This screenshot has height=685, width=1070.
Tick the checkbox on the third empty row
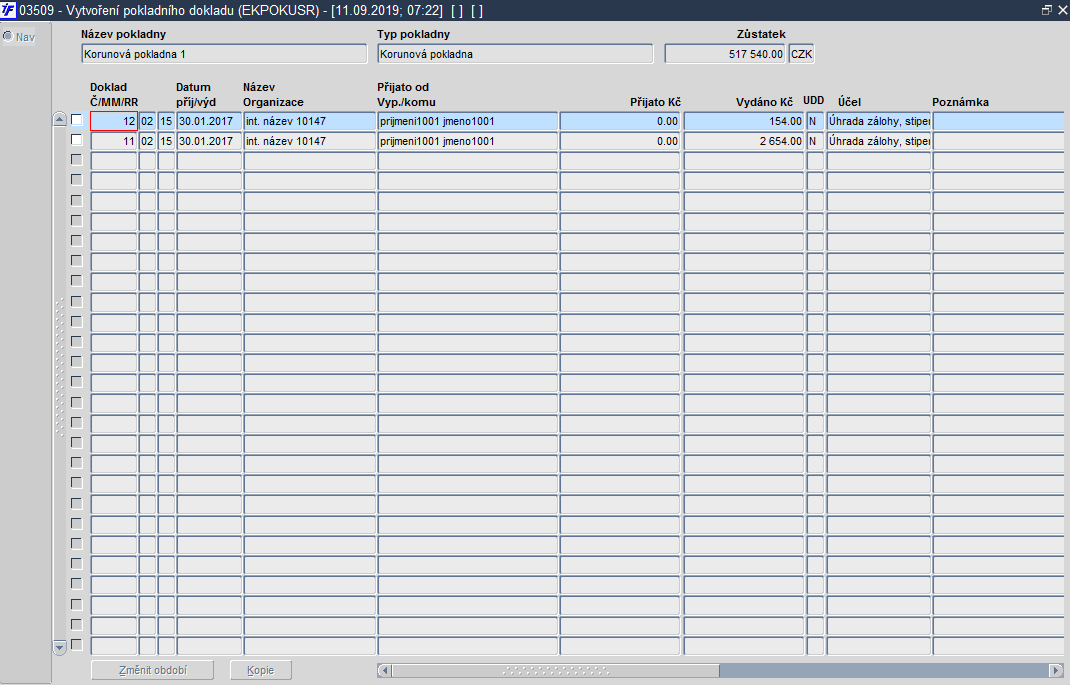coord(76,201)
